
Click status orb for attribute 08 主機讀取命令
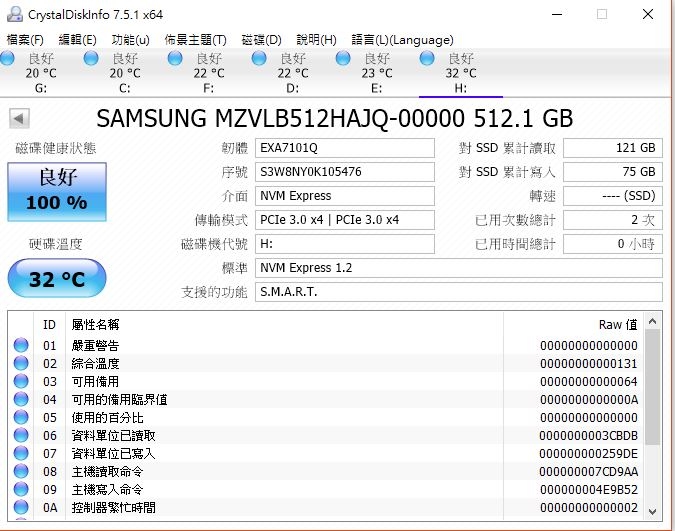tap(21, 471)
